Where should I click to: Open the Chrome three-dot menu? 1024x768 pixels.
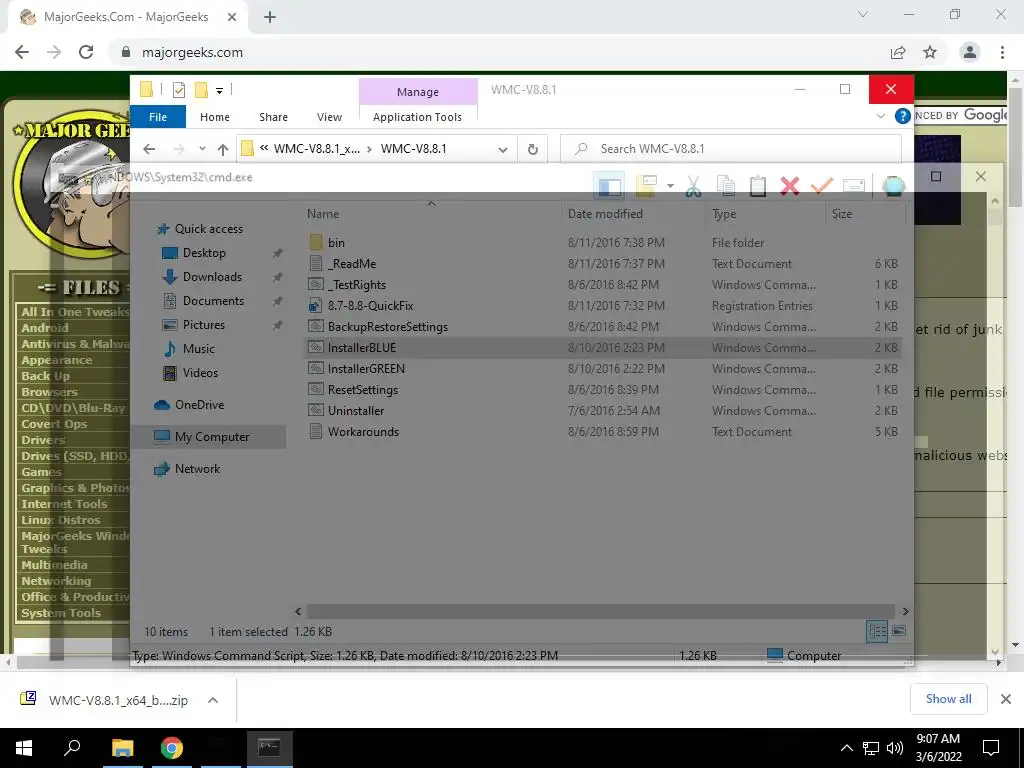(x=1002, y=52)
